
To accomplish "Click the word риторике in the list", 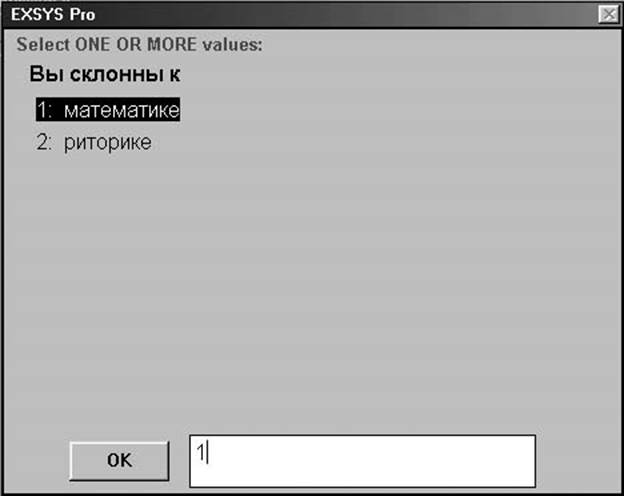I will click(x=108, y=143).
